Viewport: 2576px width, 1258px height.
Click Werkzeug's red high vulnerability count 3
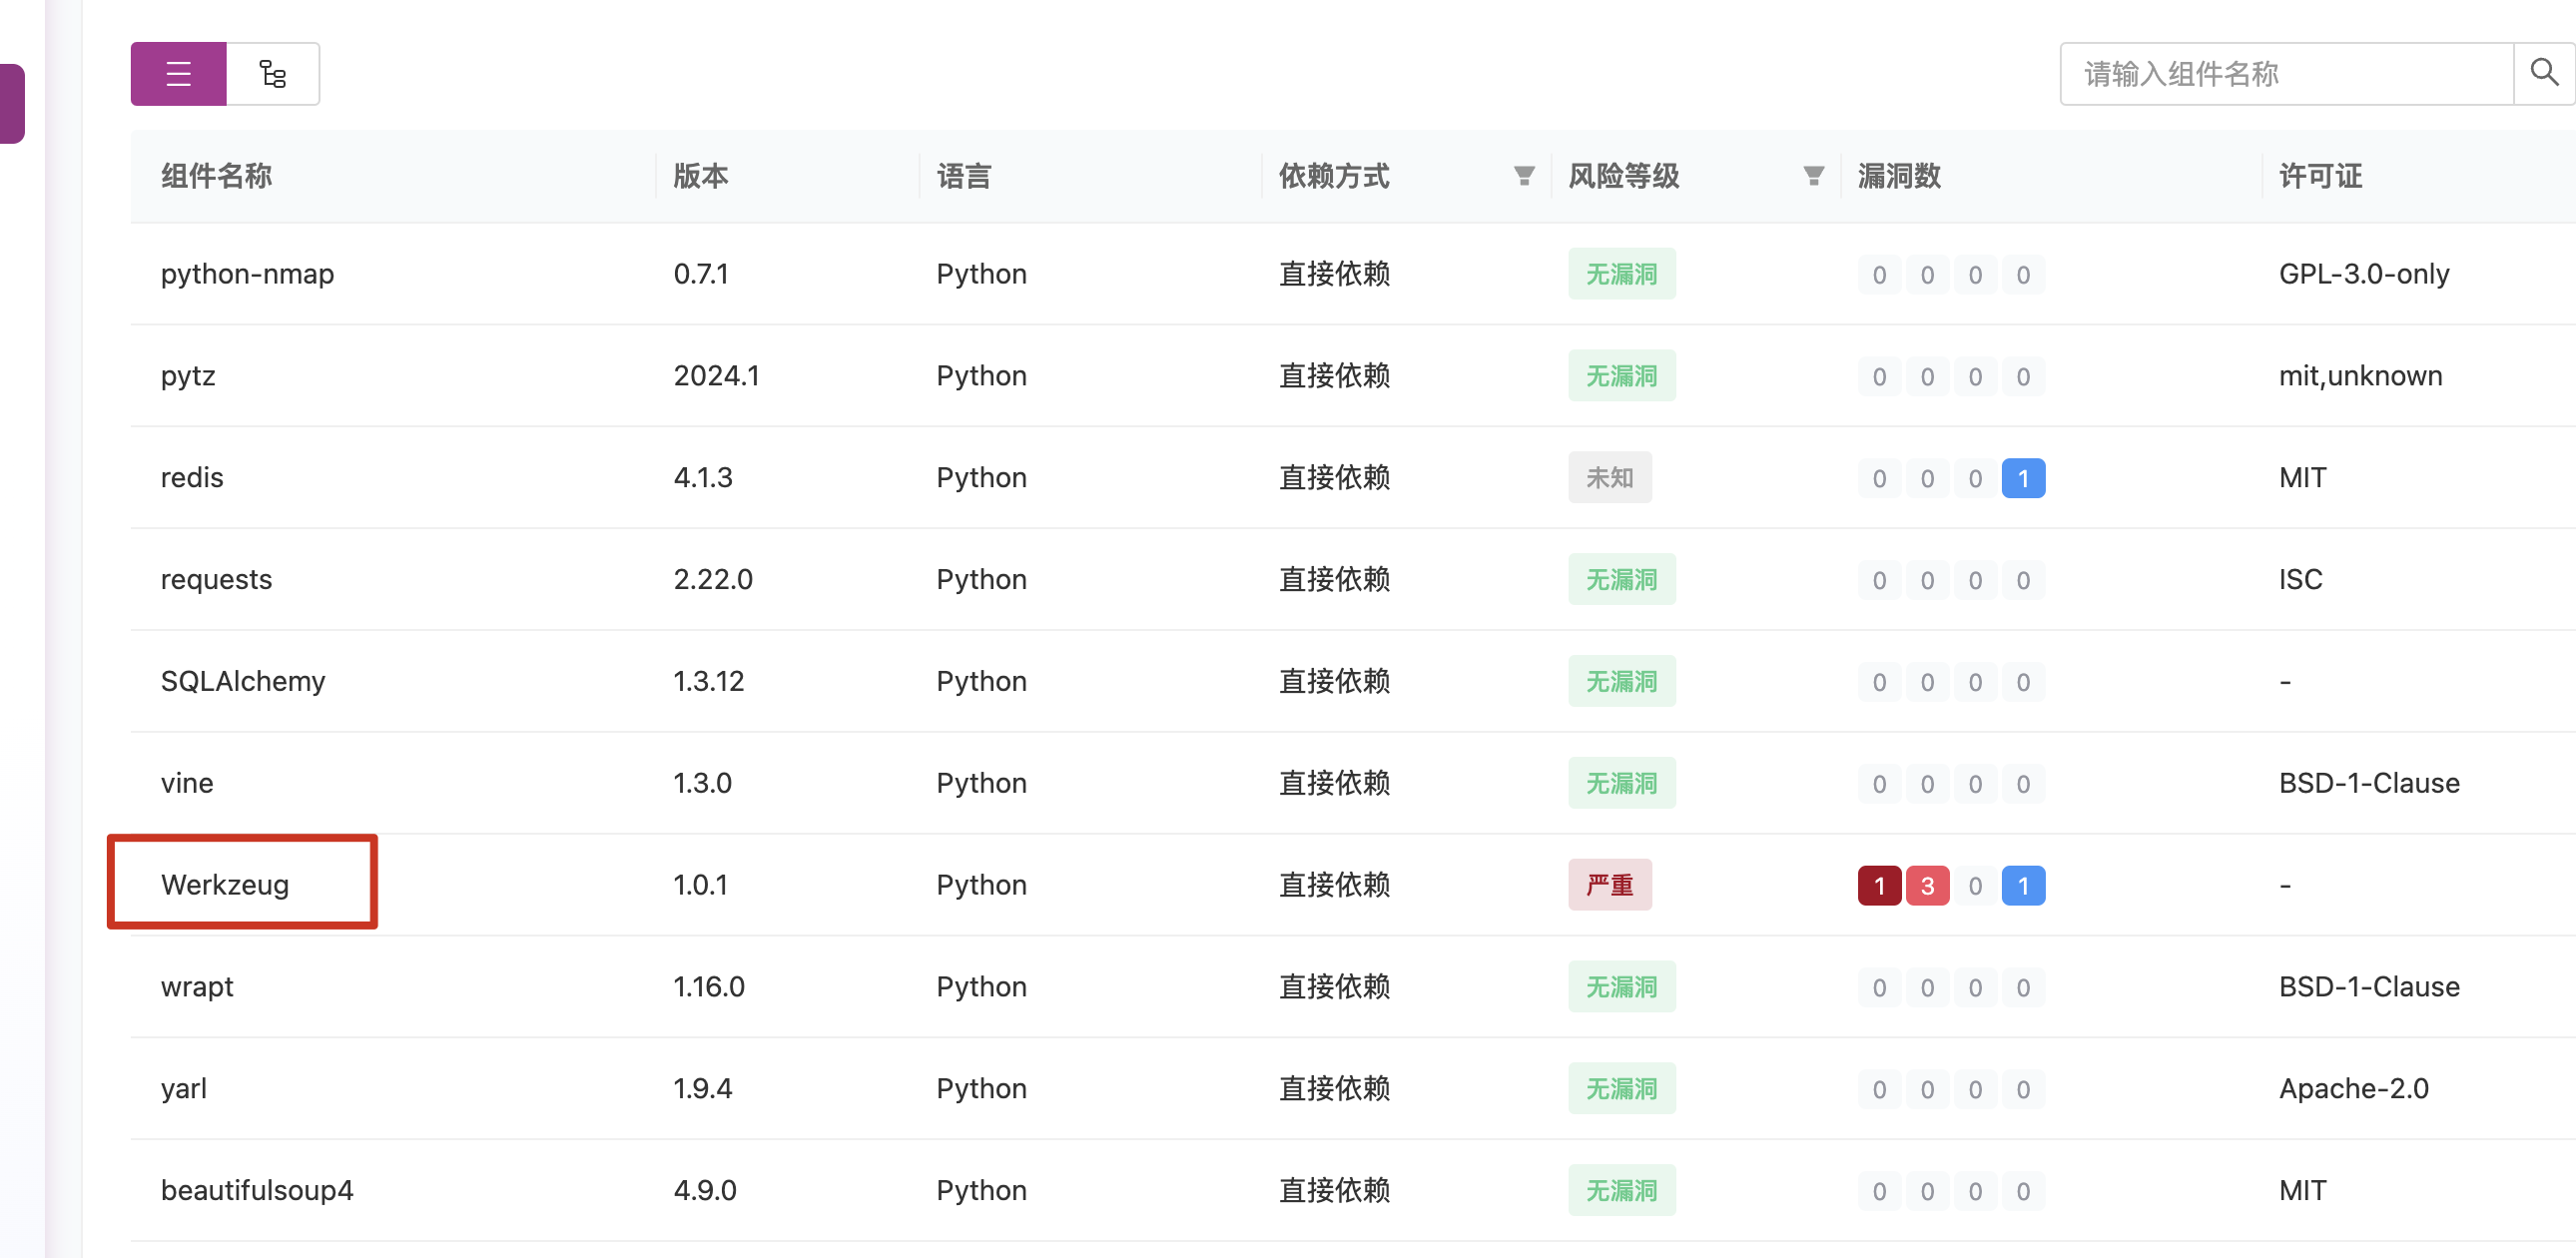[1927, 886]
